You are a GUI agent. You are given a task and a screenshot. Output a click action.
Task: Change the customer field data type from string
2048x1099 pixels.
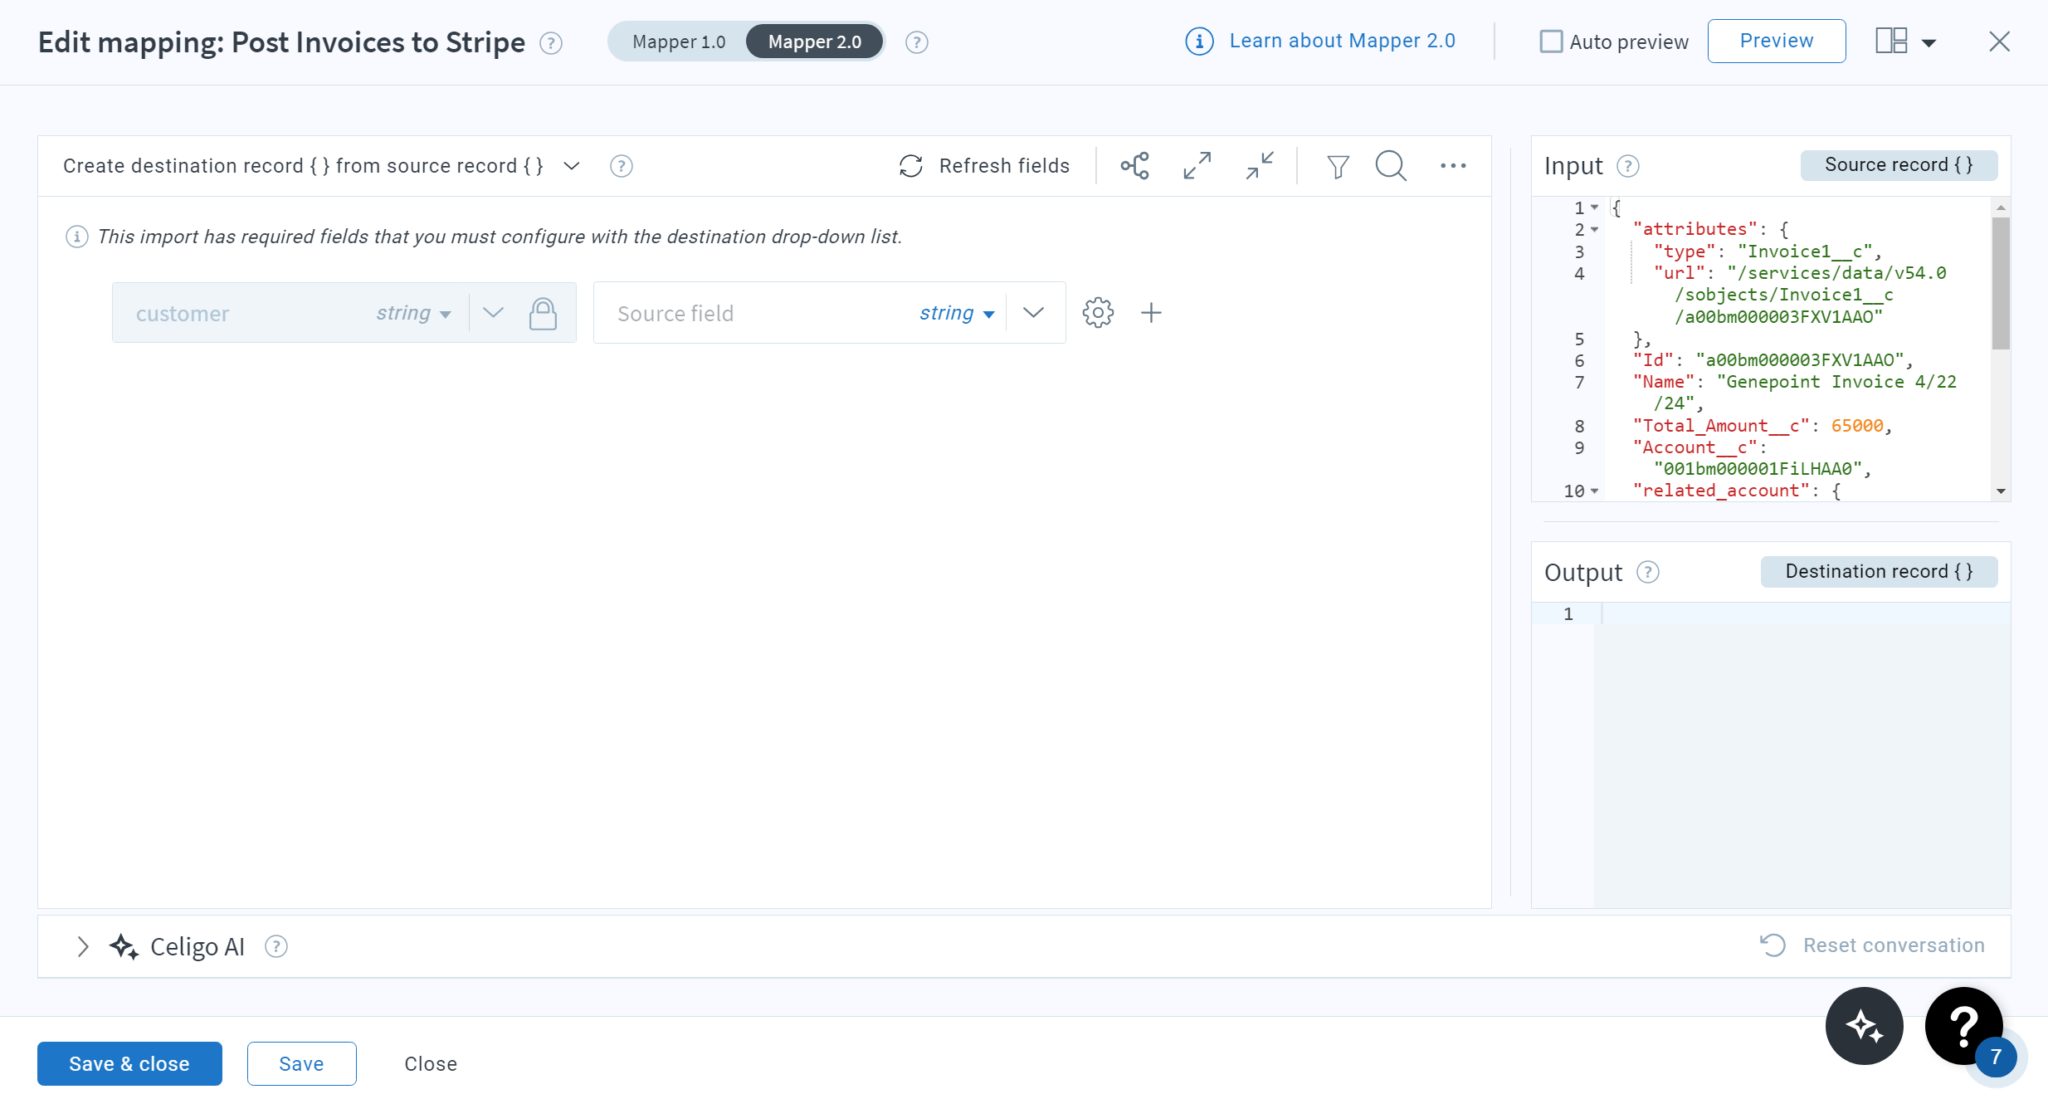point(413,312)
